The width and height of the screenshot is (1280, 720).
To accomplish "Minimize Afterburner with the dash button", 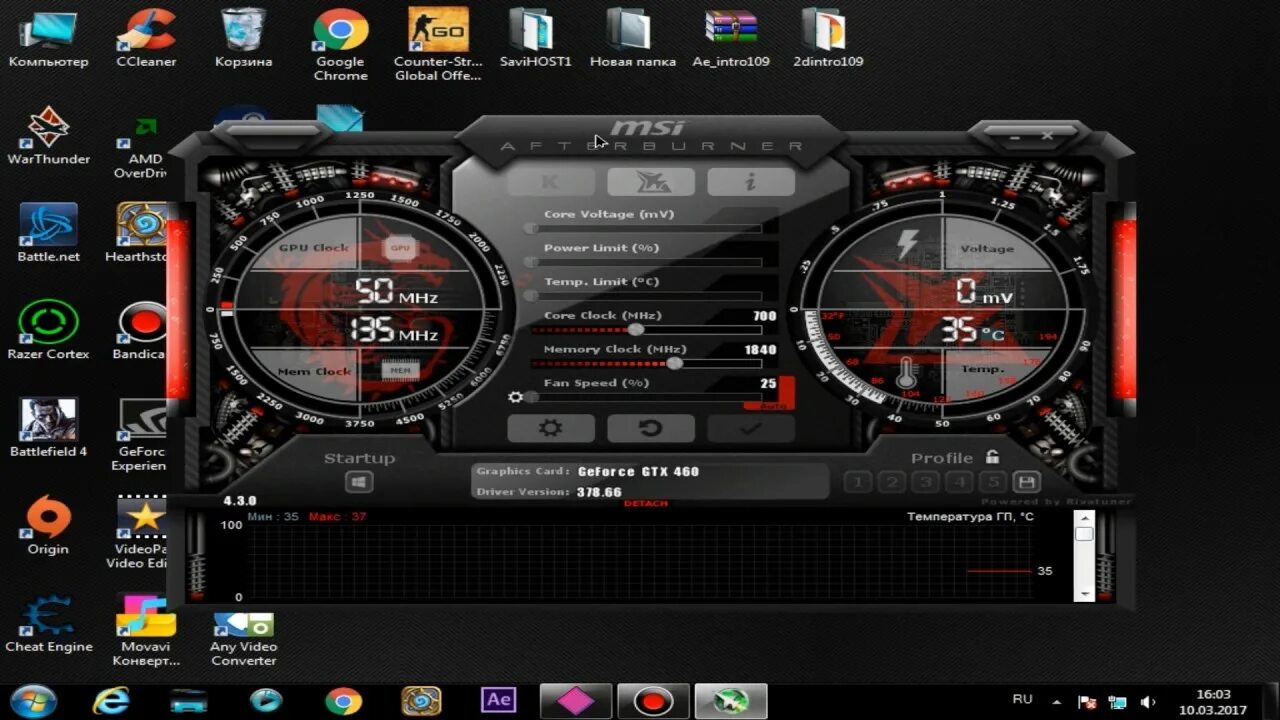I will click(x=1015, y=135).
